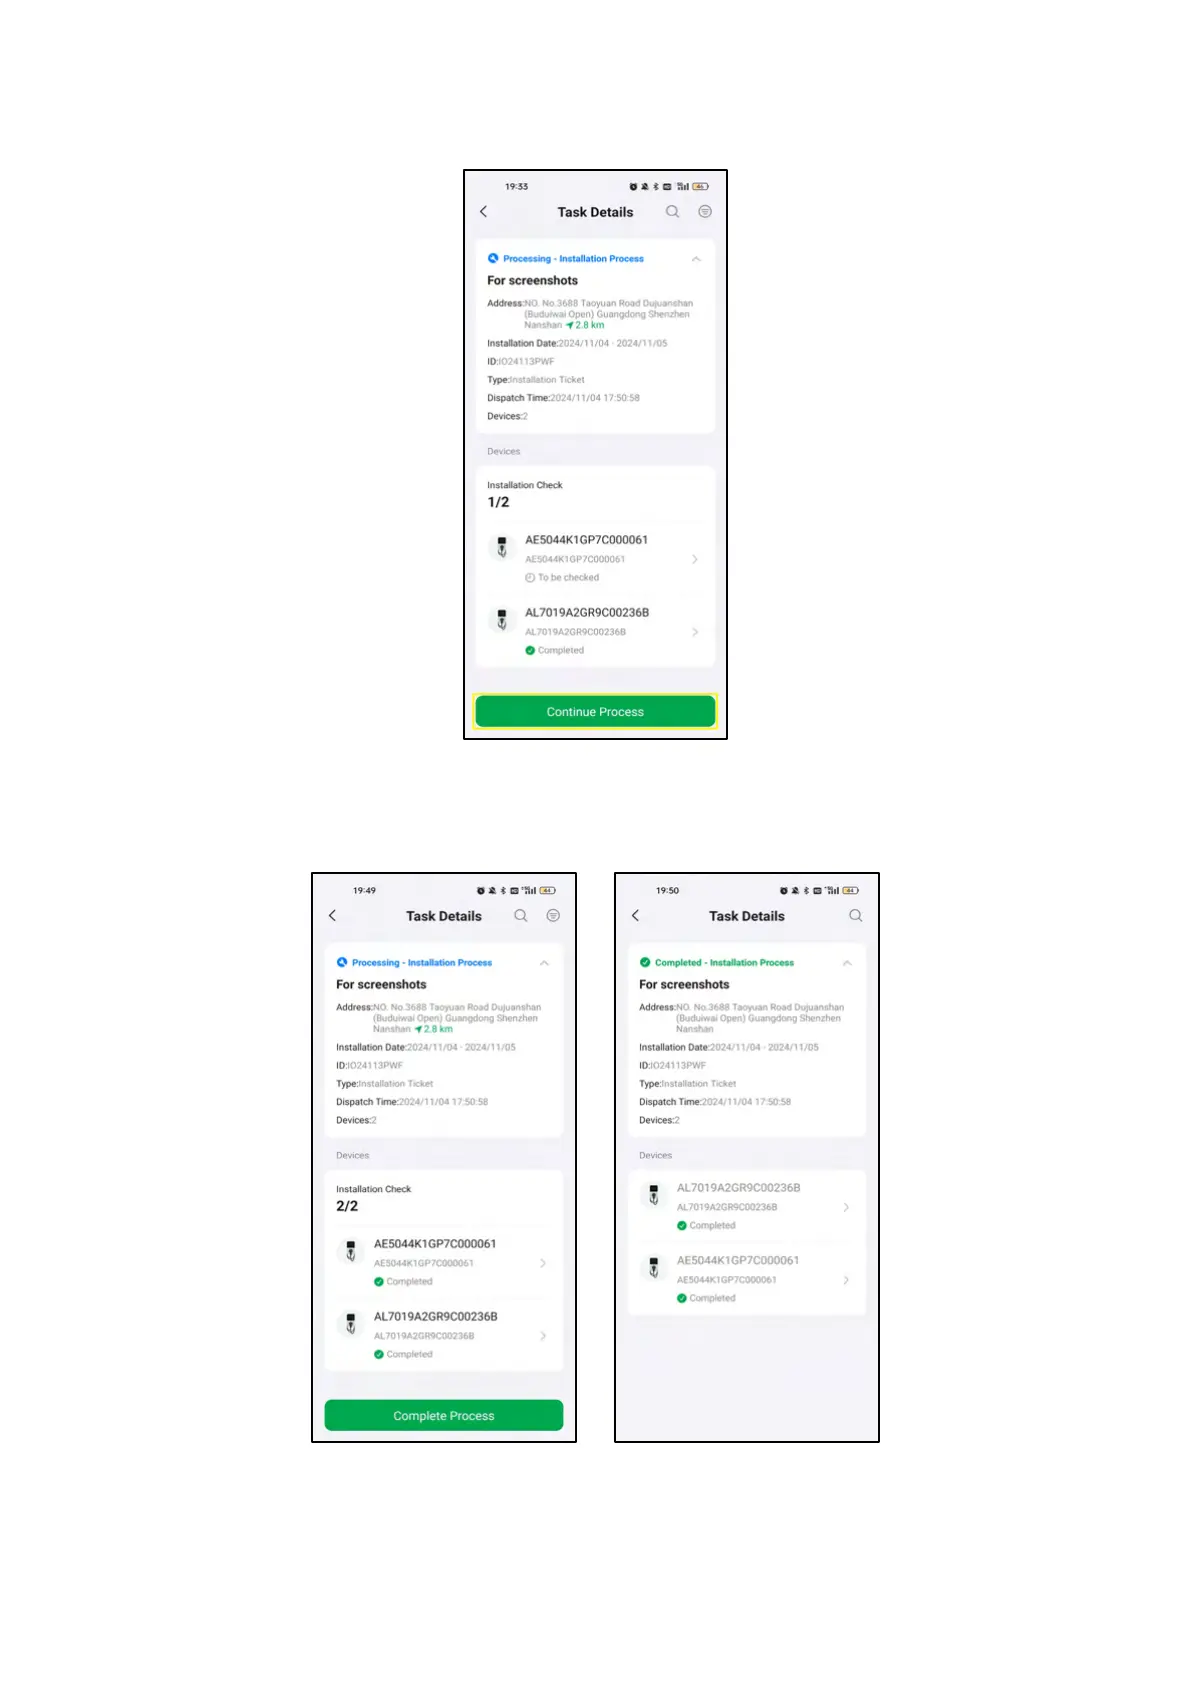
Task: Open AE5044K1GP7C000061 device under 2/2 check
Action: click(x=444, y=1262)
